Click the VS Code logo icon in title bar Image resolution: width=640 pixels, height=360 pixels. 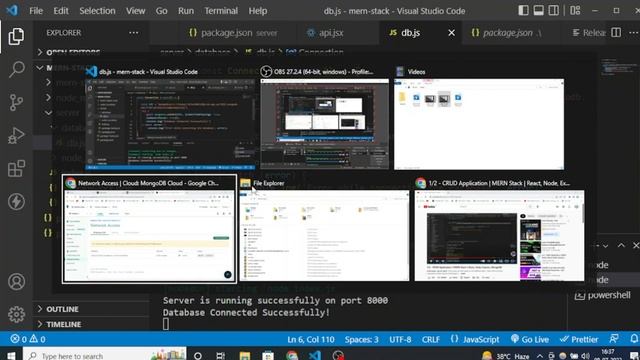tap(12, 10)
